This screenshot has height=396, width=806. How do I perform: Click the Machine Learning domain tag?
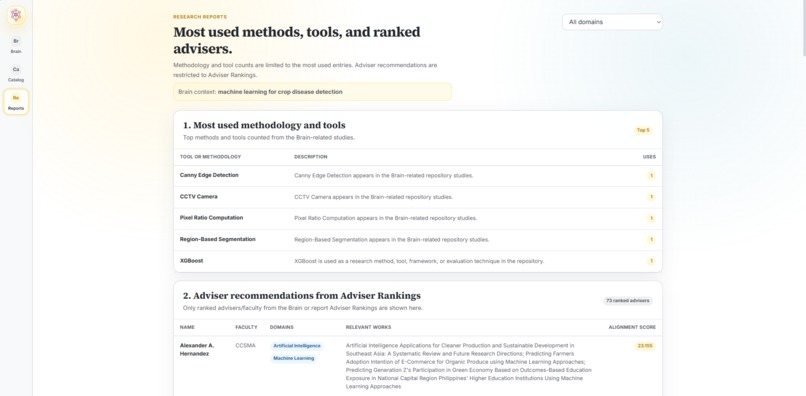pos(294,358)
